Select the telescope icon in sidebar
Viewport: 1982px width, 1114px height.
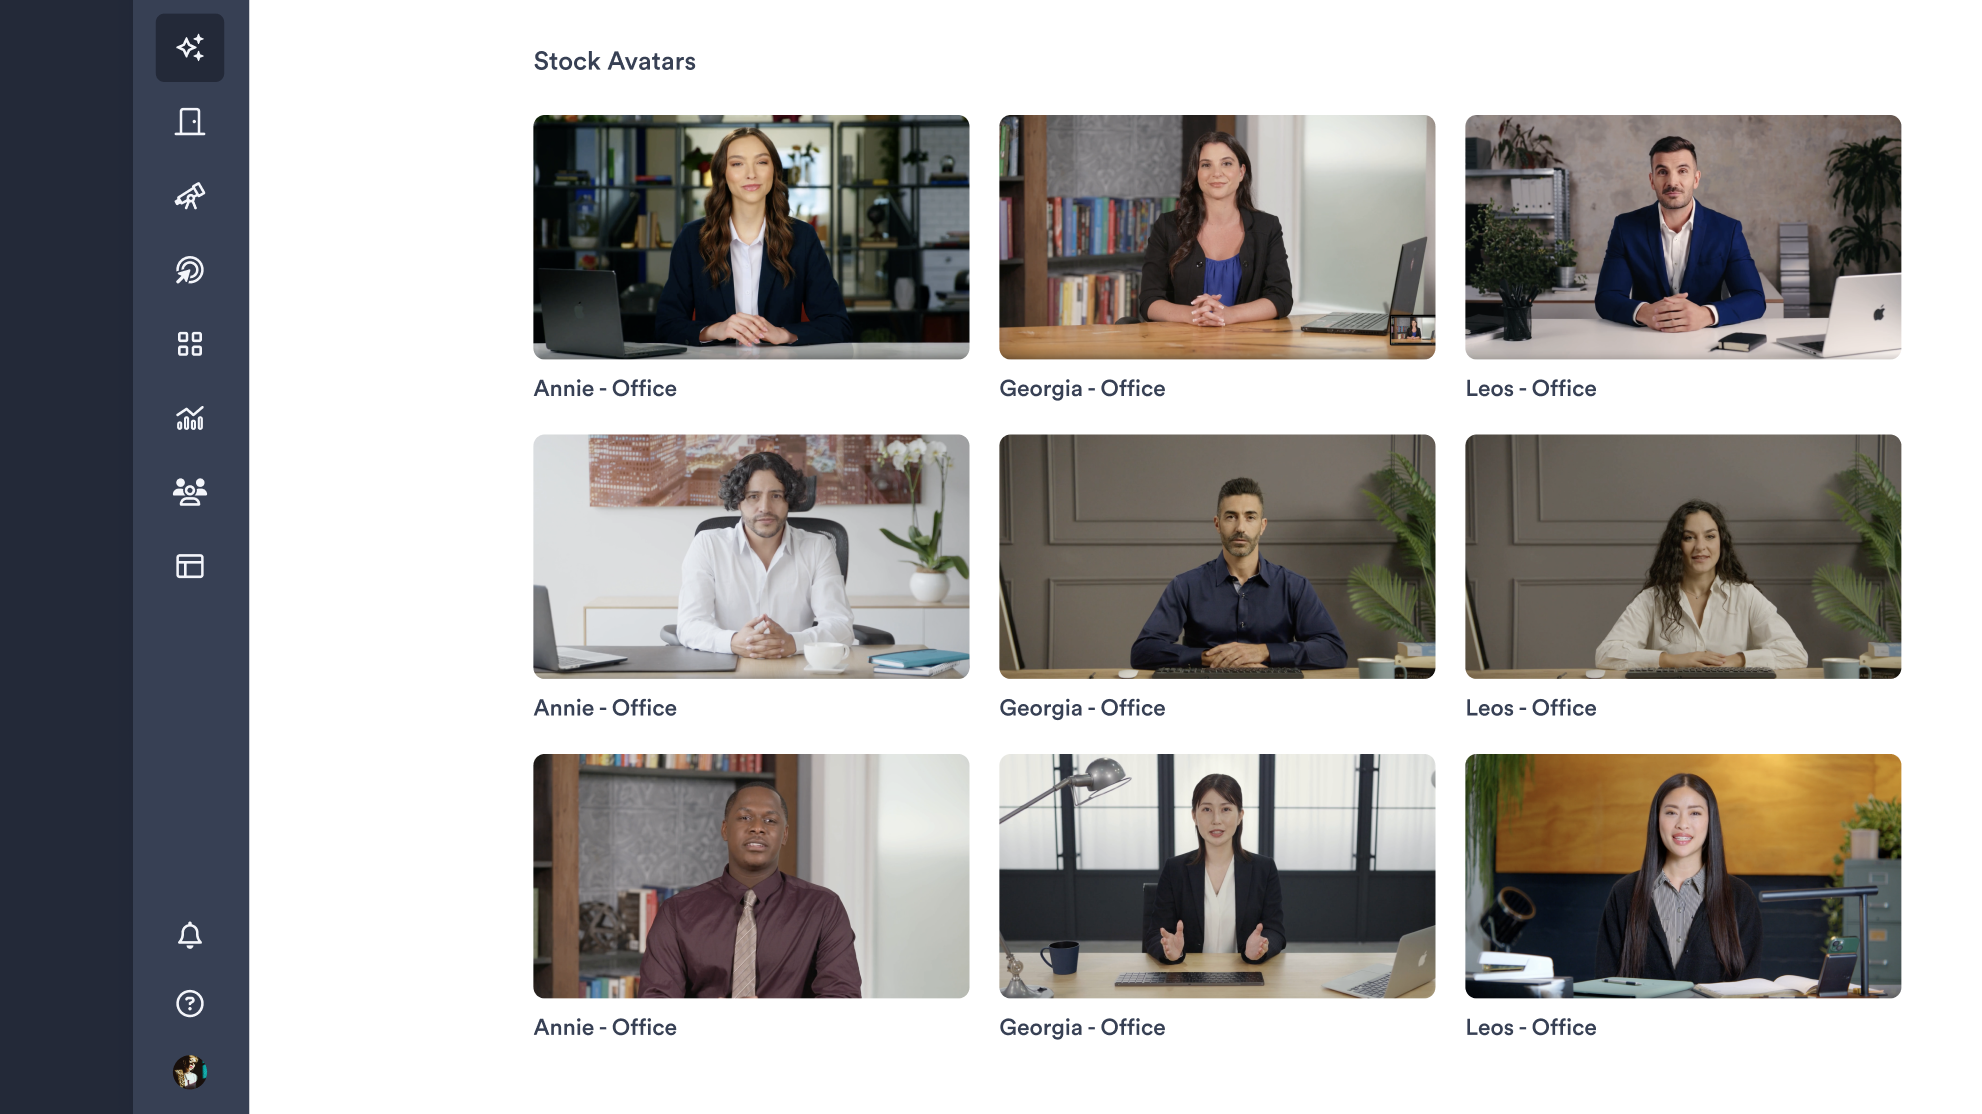(190, 196)
